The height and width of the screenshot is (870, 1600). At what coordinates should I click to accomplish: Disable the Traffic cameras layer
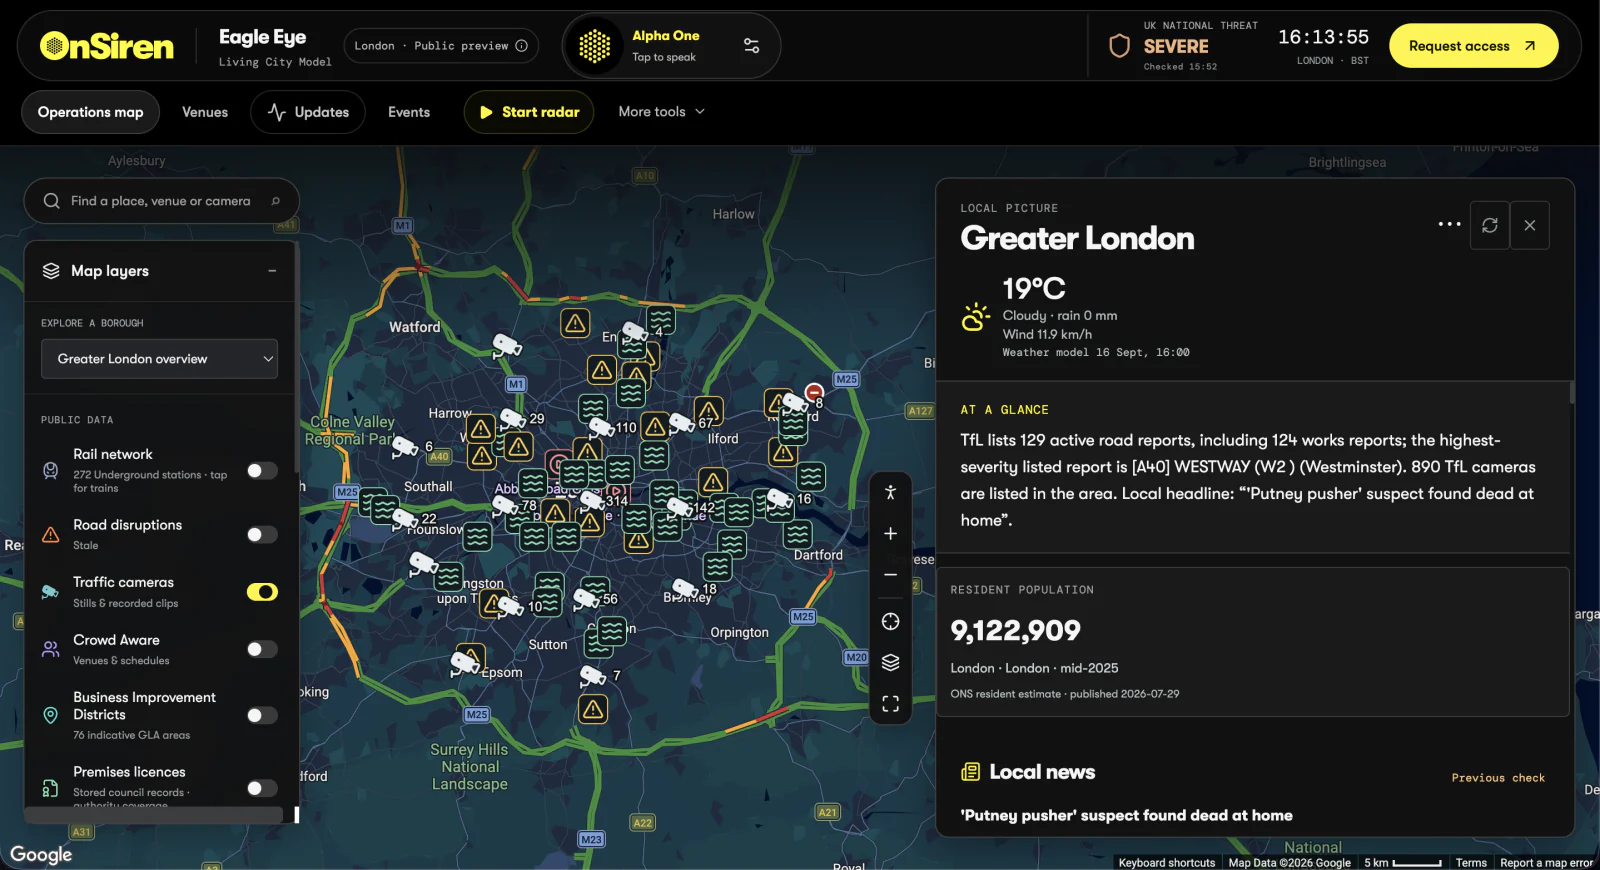[262, 592]
